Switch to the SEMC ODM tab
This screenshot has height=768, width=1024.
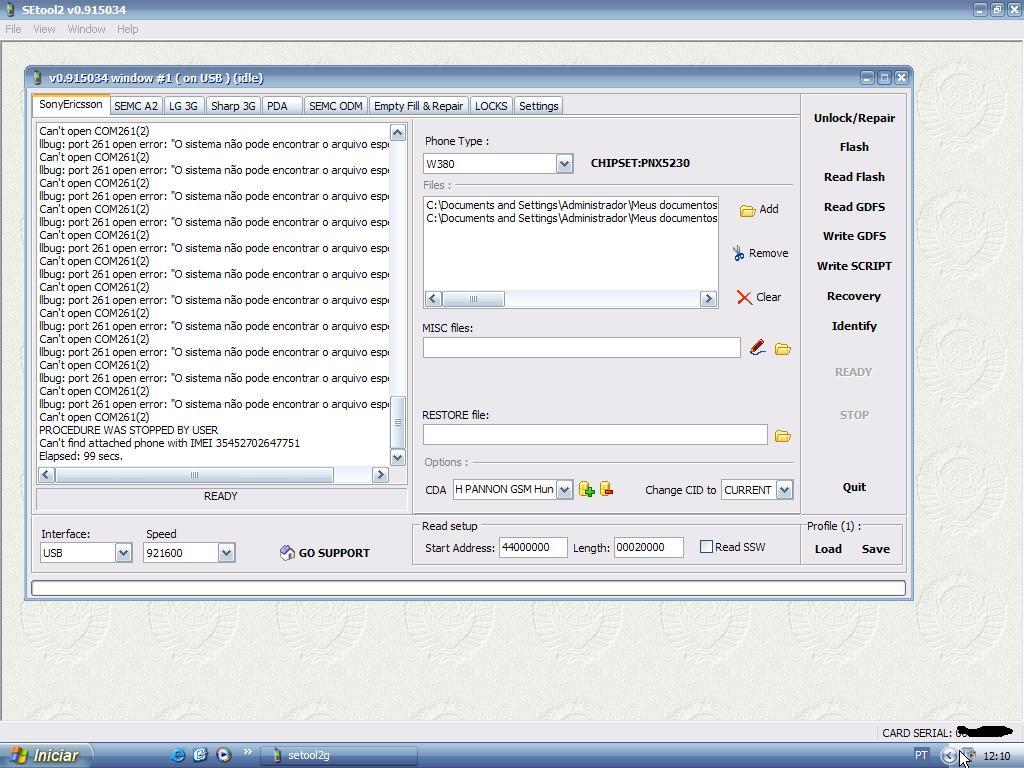tap(336, 106)
